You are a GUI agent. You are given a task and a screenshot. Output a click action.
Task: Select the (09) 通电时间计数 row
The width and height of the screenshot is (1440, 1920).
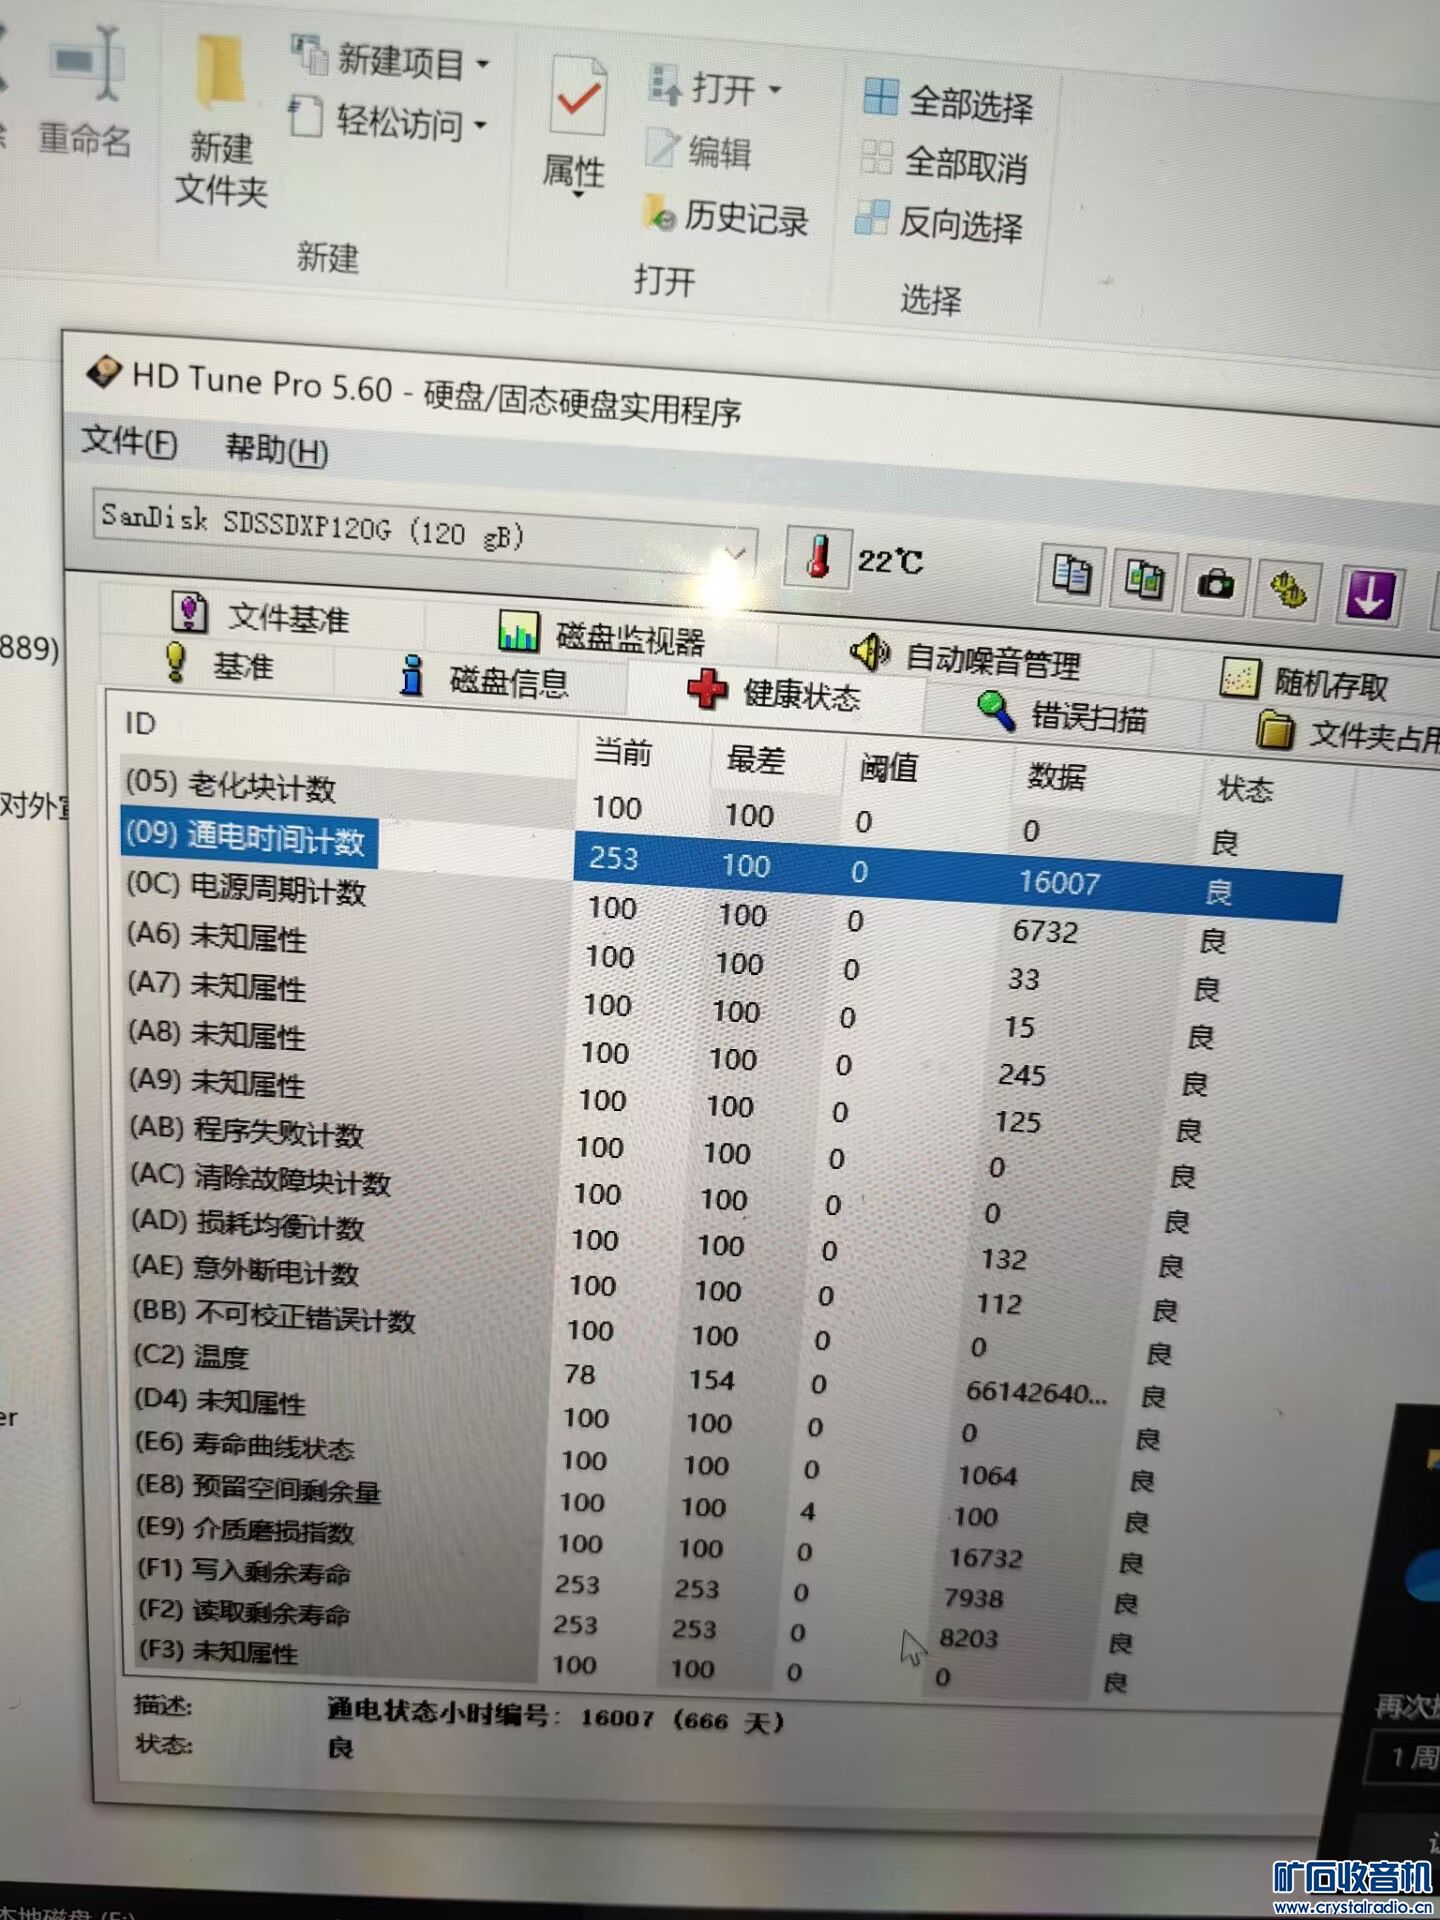(x=730, y=862)
